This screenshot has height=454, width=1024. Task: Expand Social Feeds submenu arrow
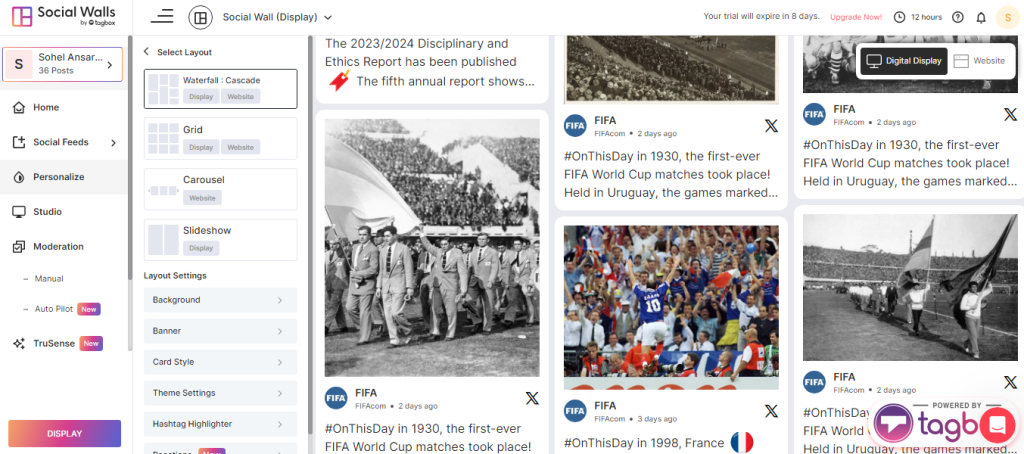113,142
